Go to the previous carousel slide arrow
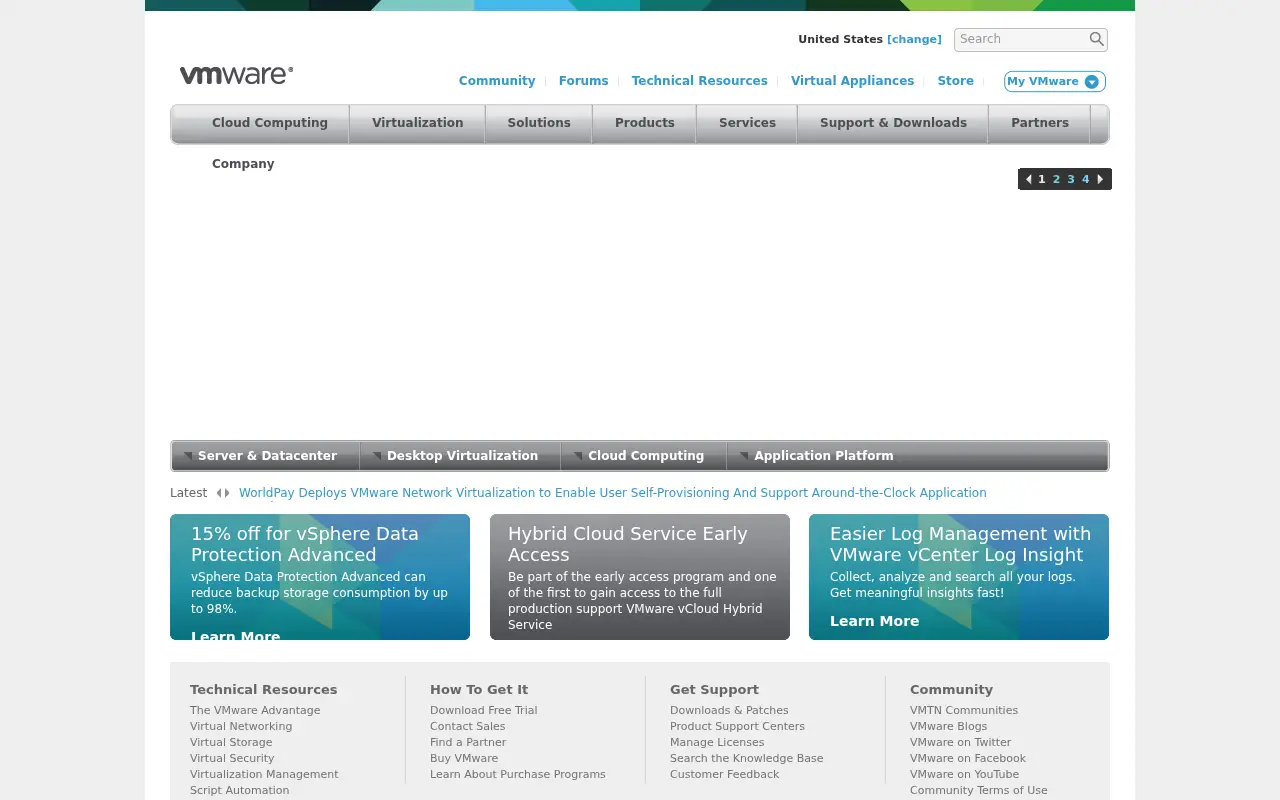Image resolution: width=1280 pixels, height=800 pixels. (1028, 179)
